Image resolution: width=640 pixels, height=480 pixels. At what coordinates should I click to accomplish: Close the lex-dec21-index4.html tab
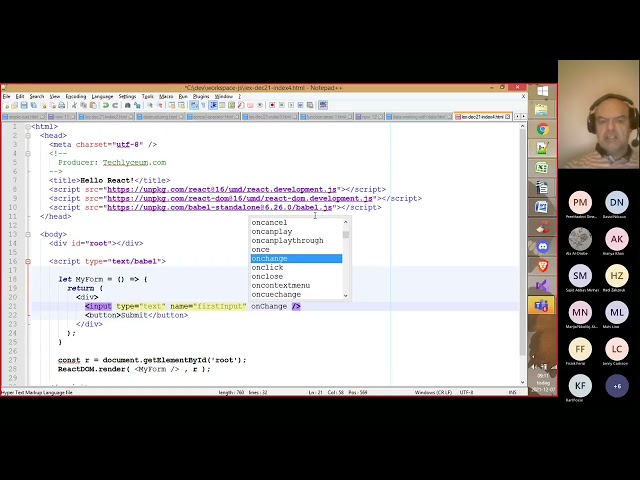click(x=508, y=117)
